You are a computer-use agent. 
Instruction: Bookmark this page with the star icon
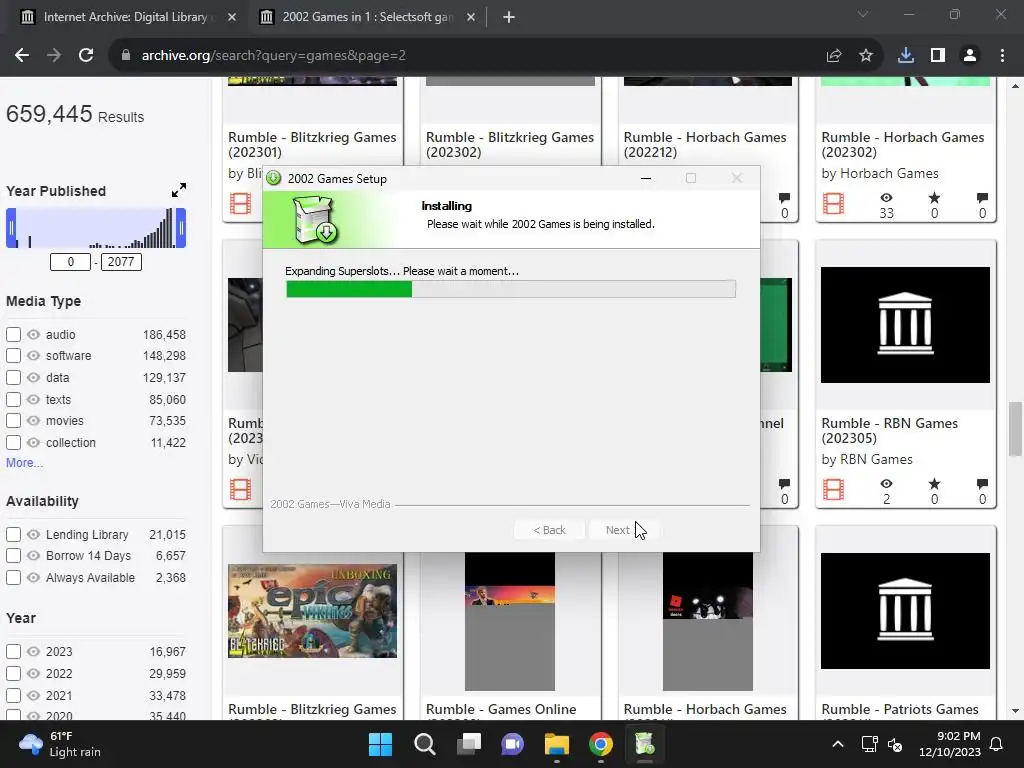tap(866, 56)
